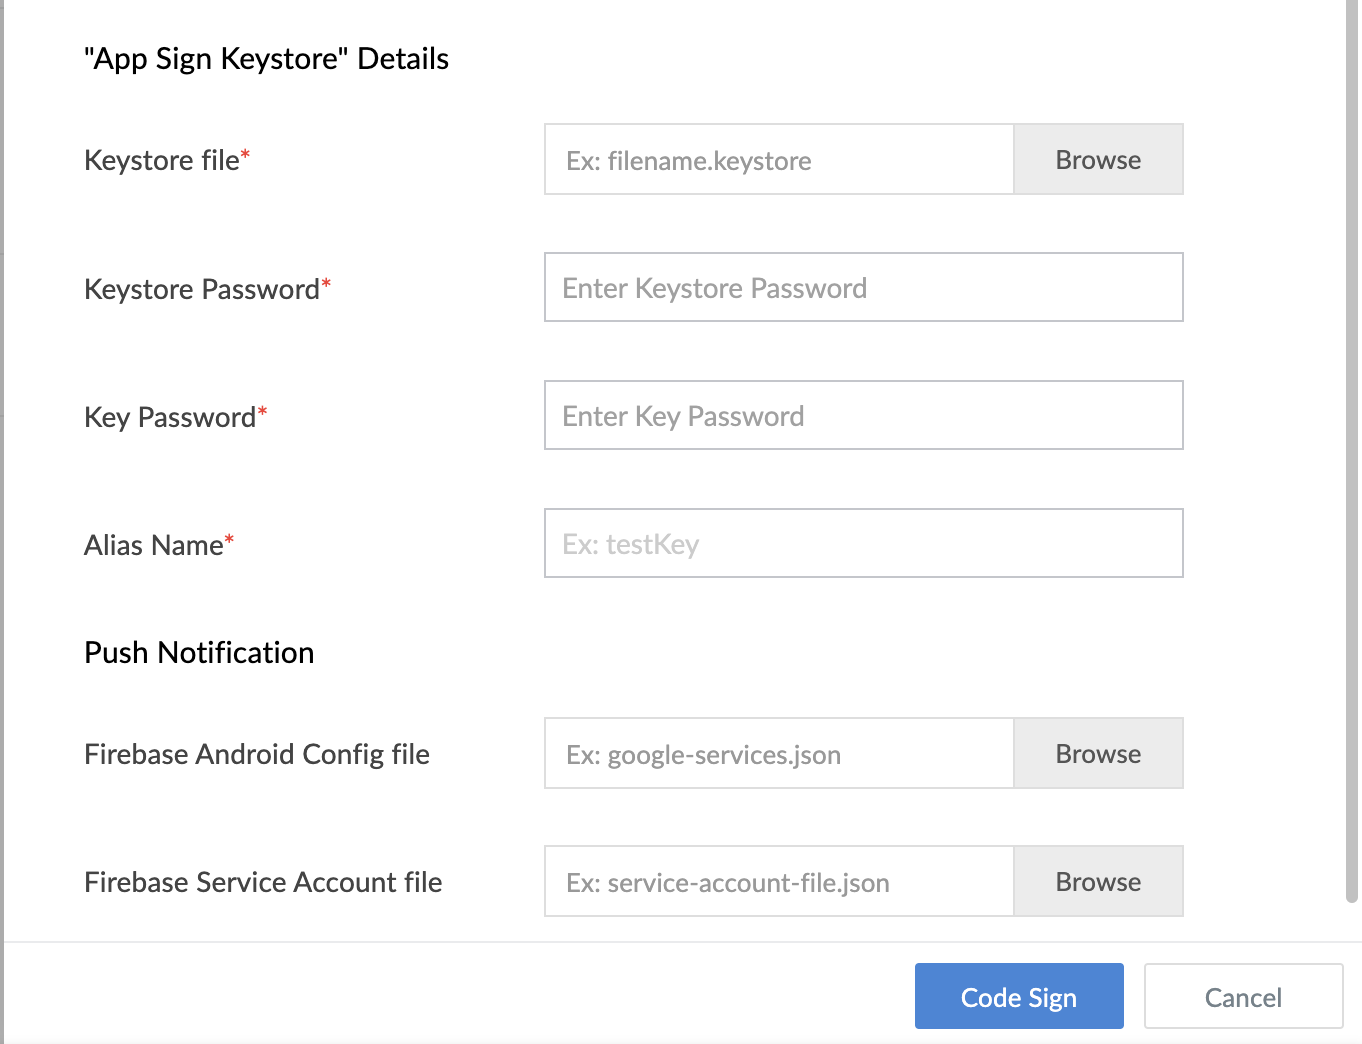
Task: Browse for Firebase Android Config file
Action: [x=1098, y=754]
